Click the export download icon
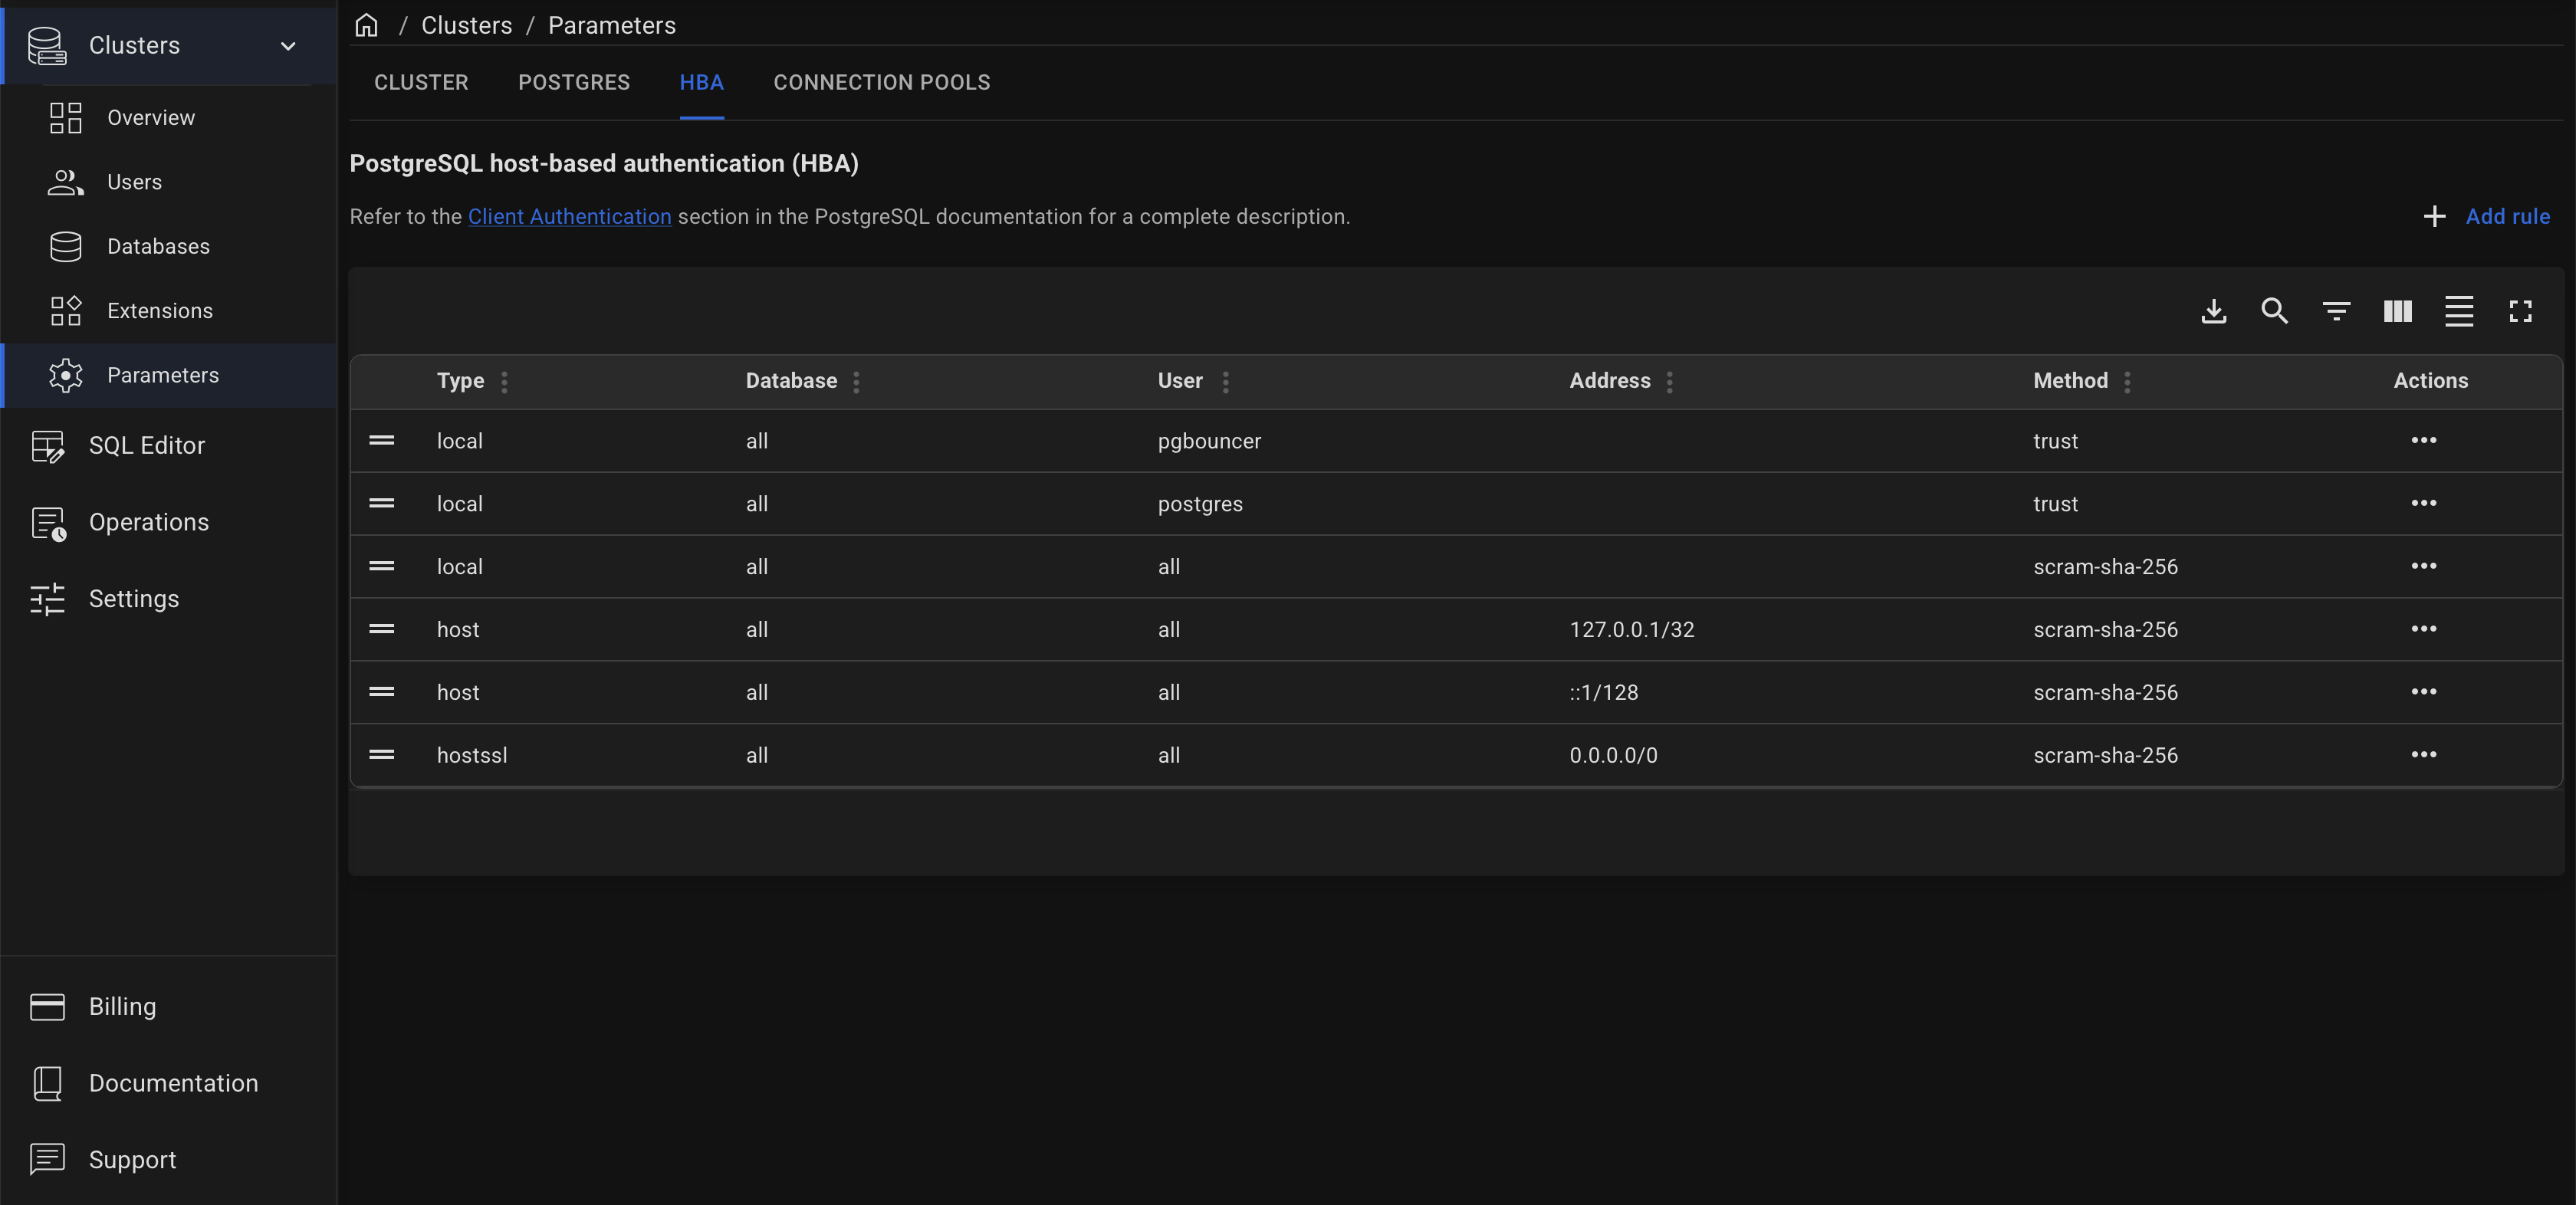 click(x=2214, y=311)
